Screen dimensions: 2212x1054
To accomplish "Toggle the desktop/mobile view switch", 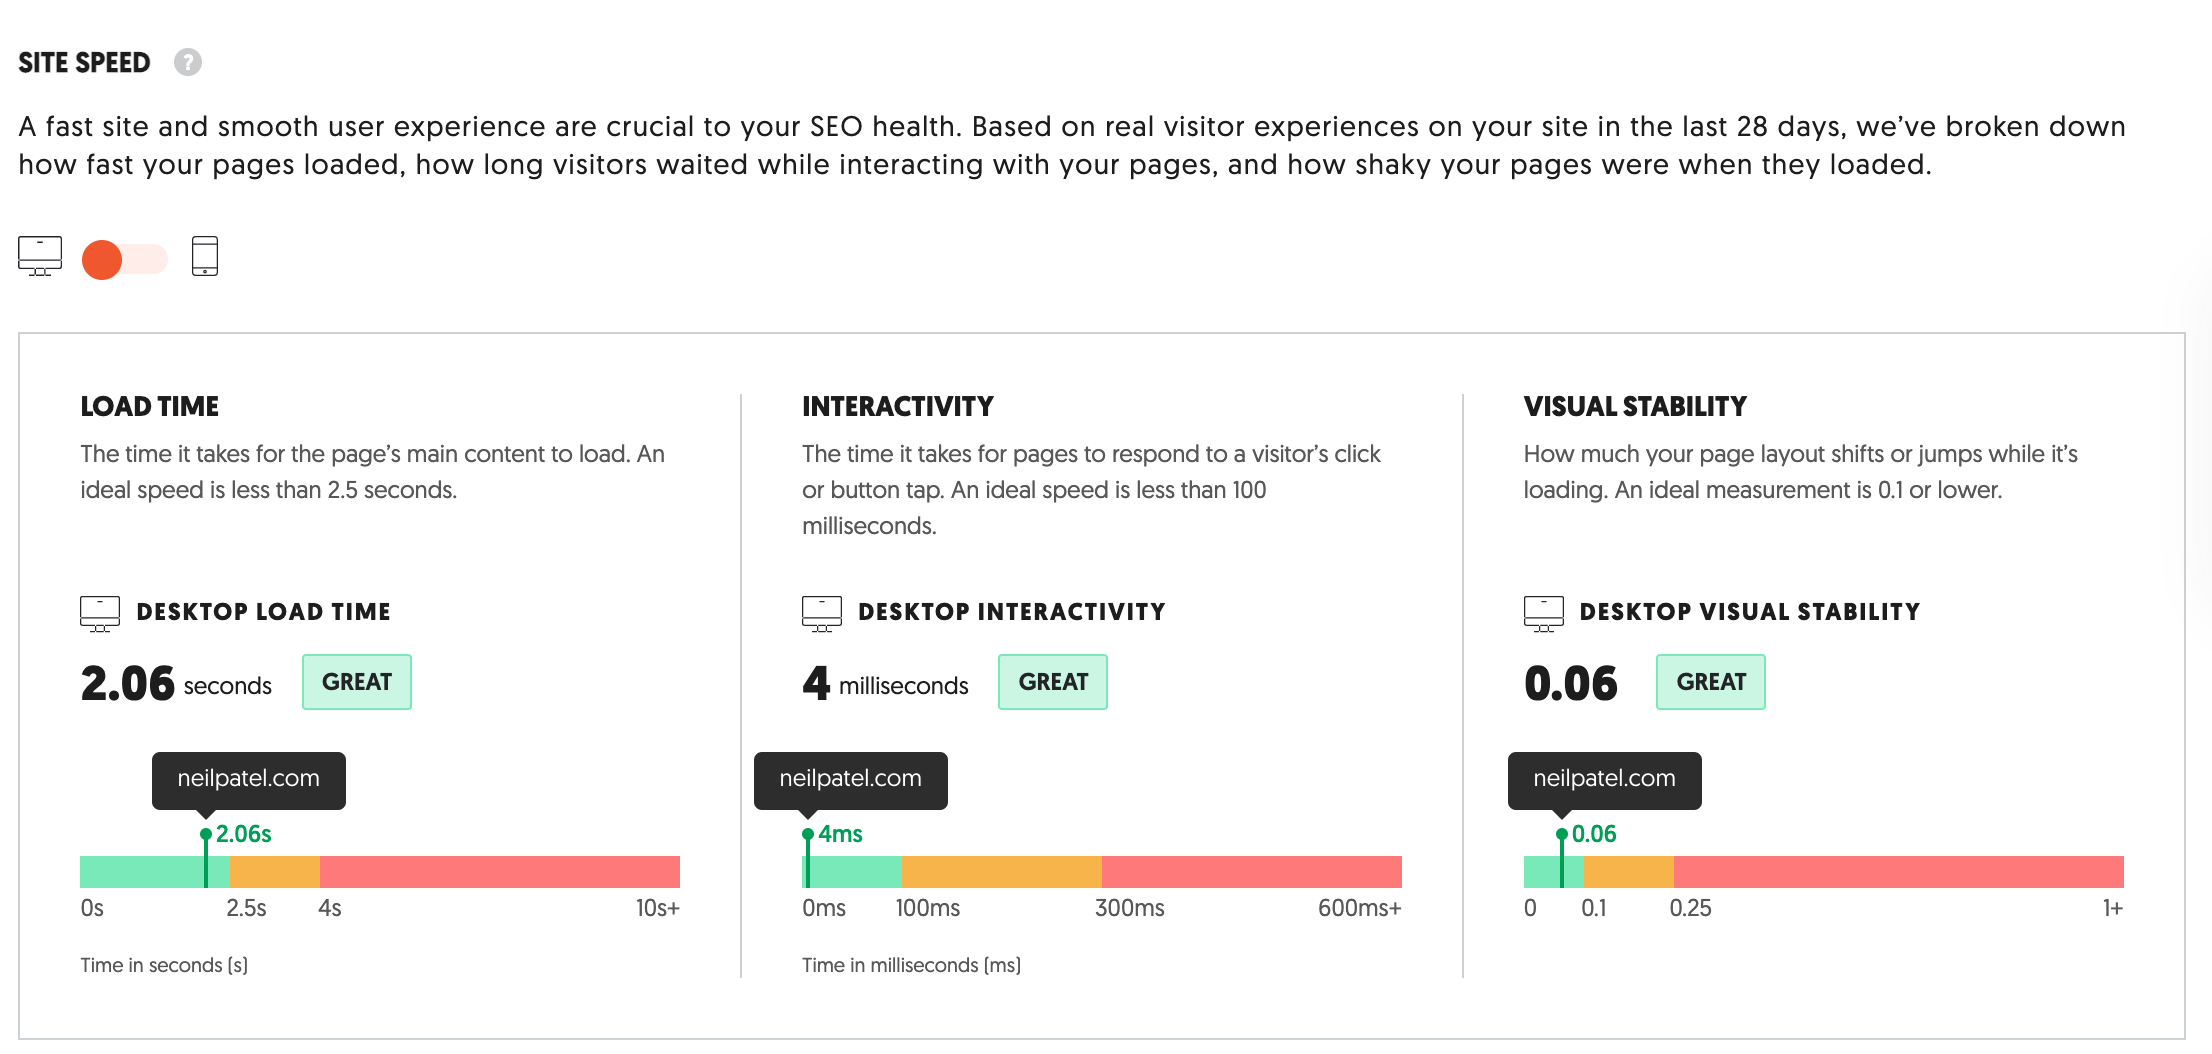I will [x=124, y=259].
